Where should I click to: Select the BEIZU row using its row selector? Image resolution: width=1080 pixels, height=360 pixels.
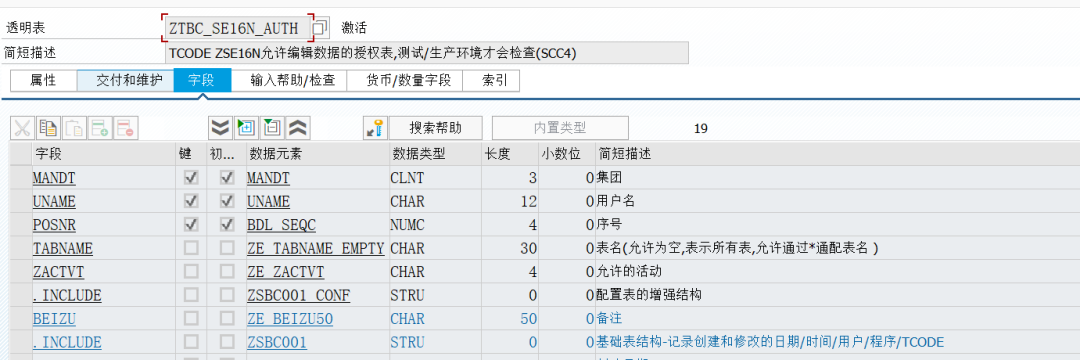[x=21, y=318]
